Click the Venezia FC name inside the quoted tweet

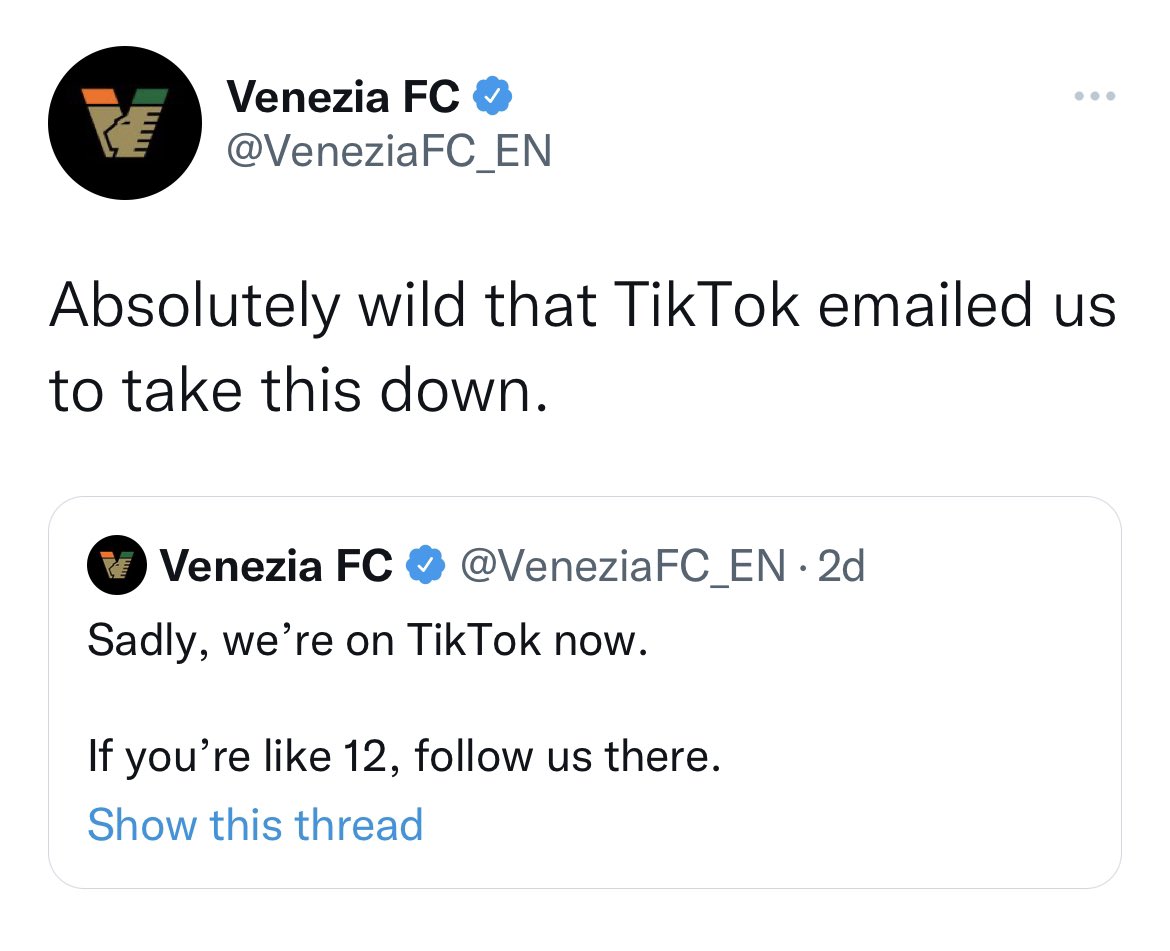pos(276,565)
